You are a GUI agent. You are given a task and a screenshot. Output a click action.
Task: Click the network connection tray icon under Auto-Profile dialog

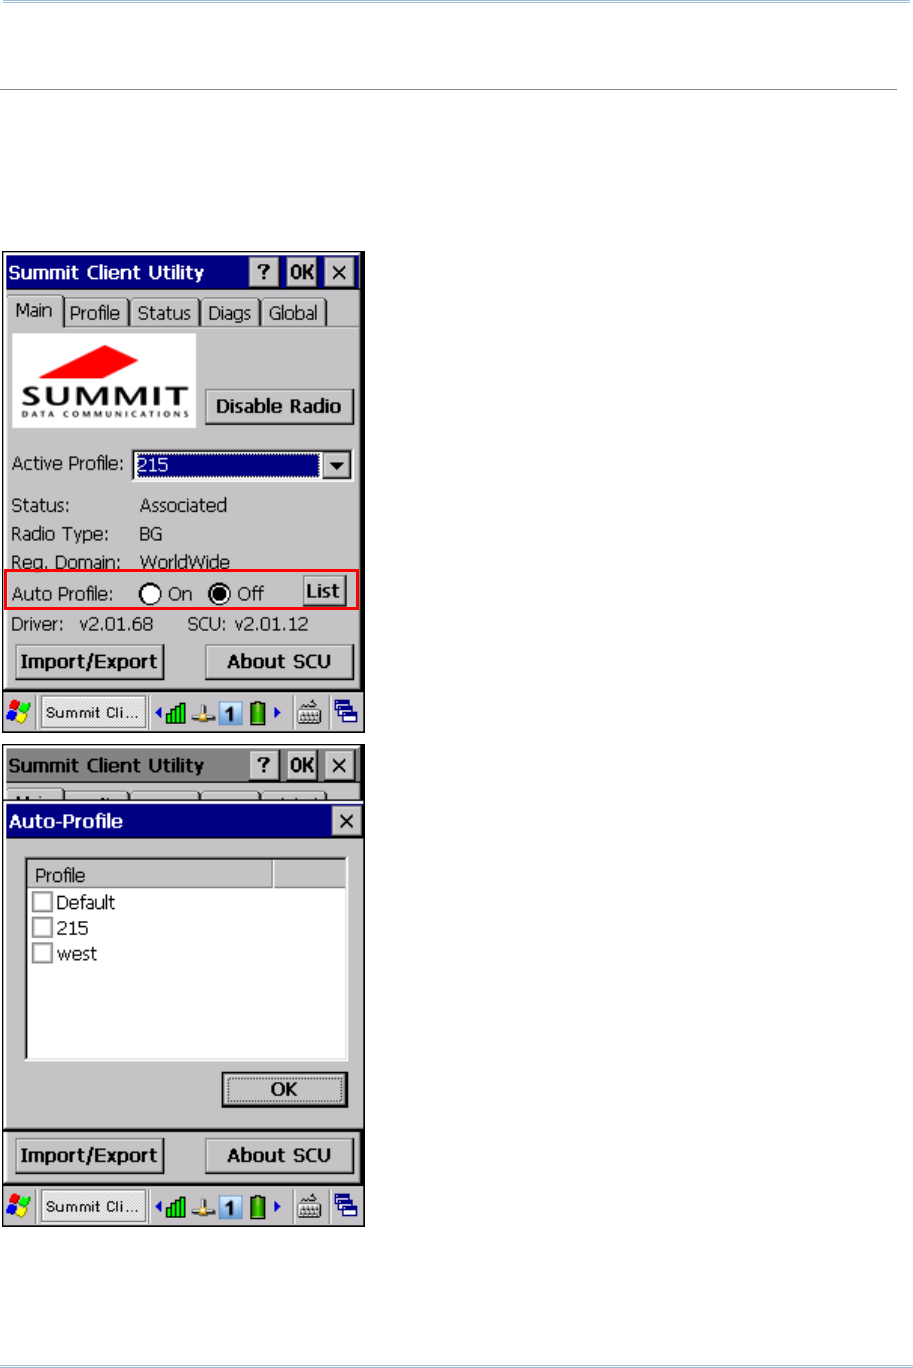click(x=204, y=1207)
